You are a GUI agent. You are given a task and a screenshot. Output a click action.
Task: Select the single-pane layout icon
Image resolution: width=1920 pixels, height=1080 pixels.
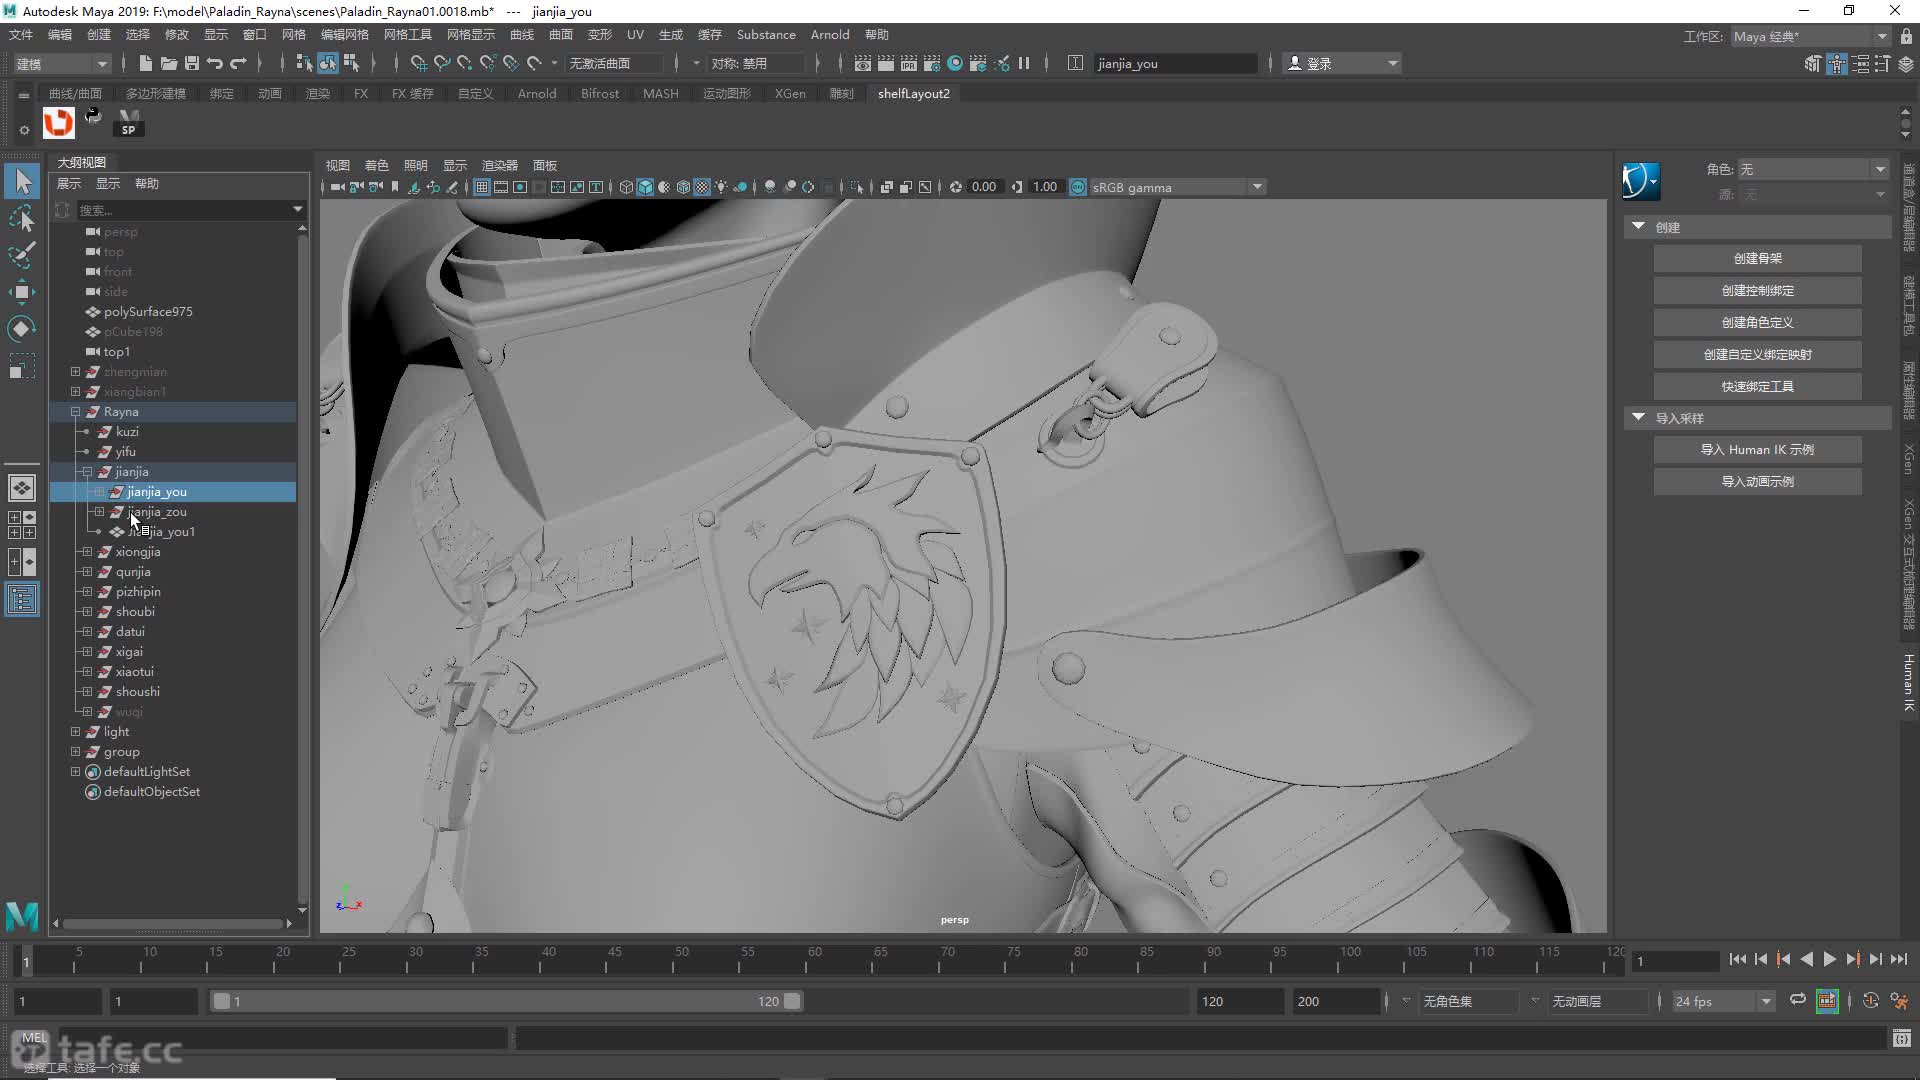[x=22, y=488]
